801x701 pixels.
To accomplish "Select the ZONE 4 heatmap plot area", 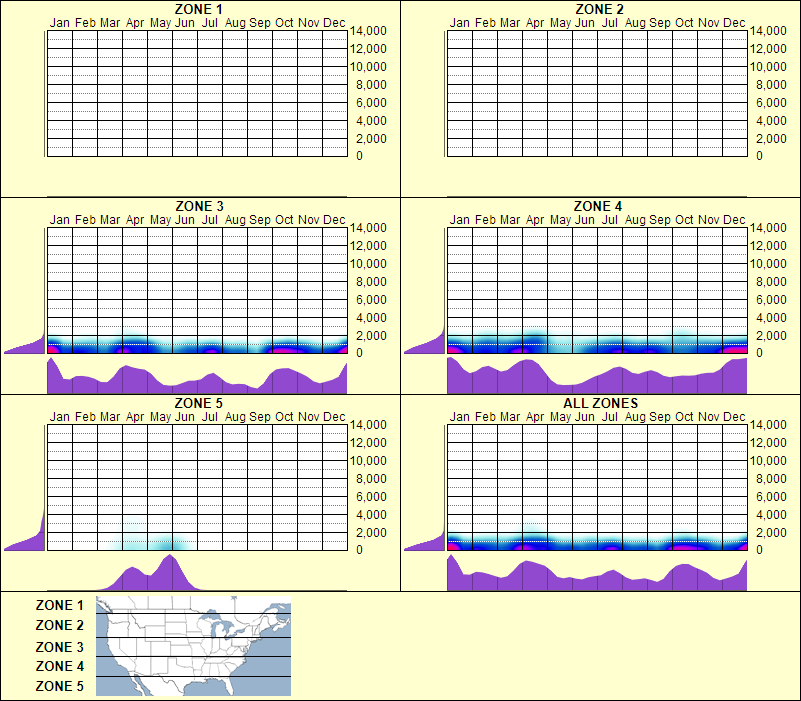I will click(597, 290).
